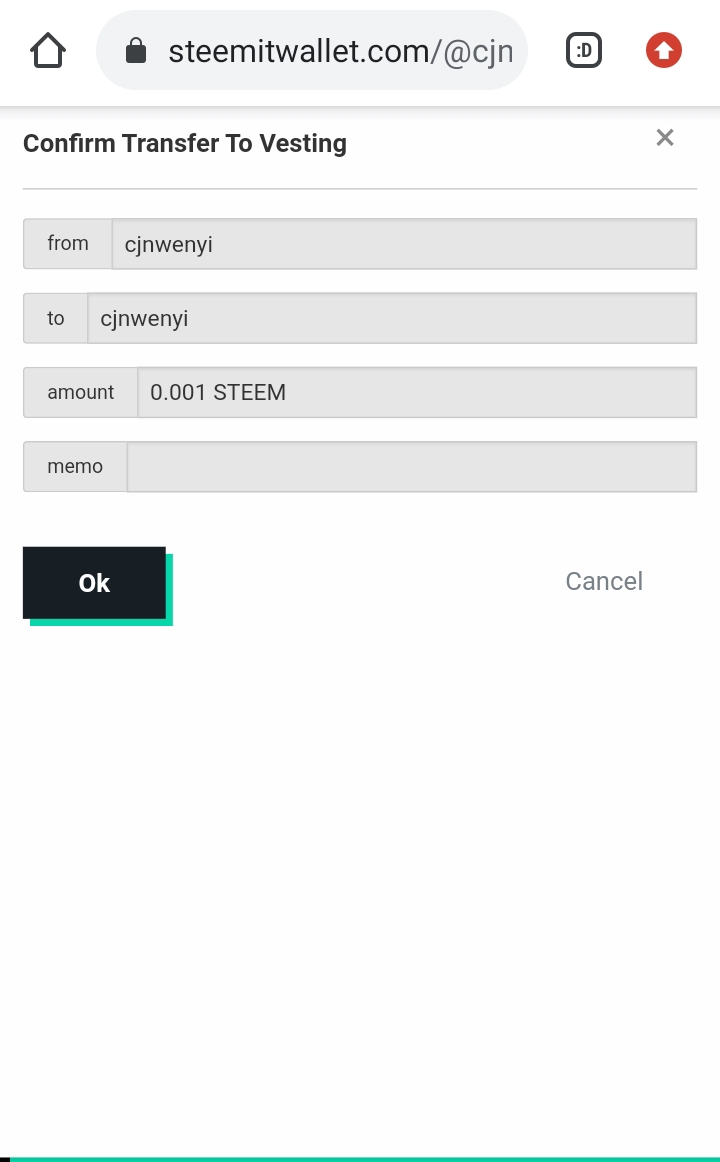Click the 'from' field label
The height and width of the screenshot is (1162, 720).
tap(68, 244)
